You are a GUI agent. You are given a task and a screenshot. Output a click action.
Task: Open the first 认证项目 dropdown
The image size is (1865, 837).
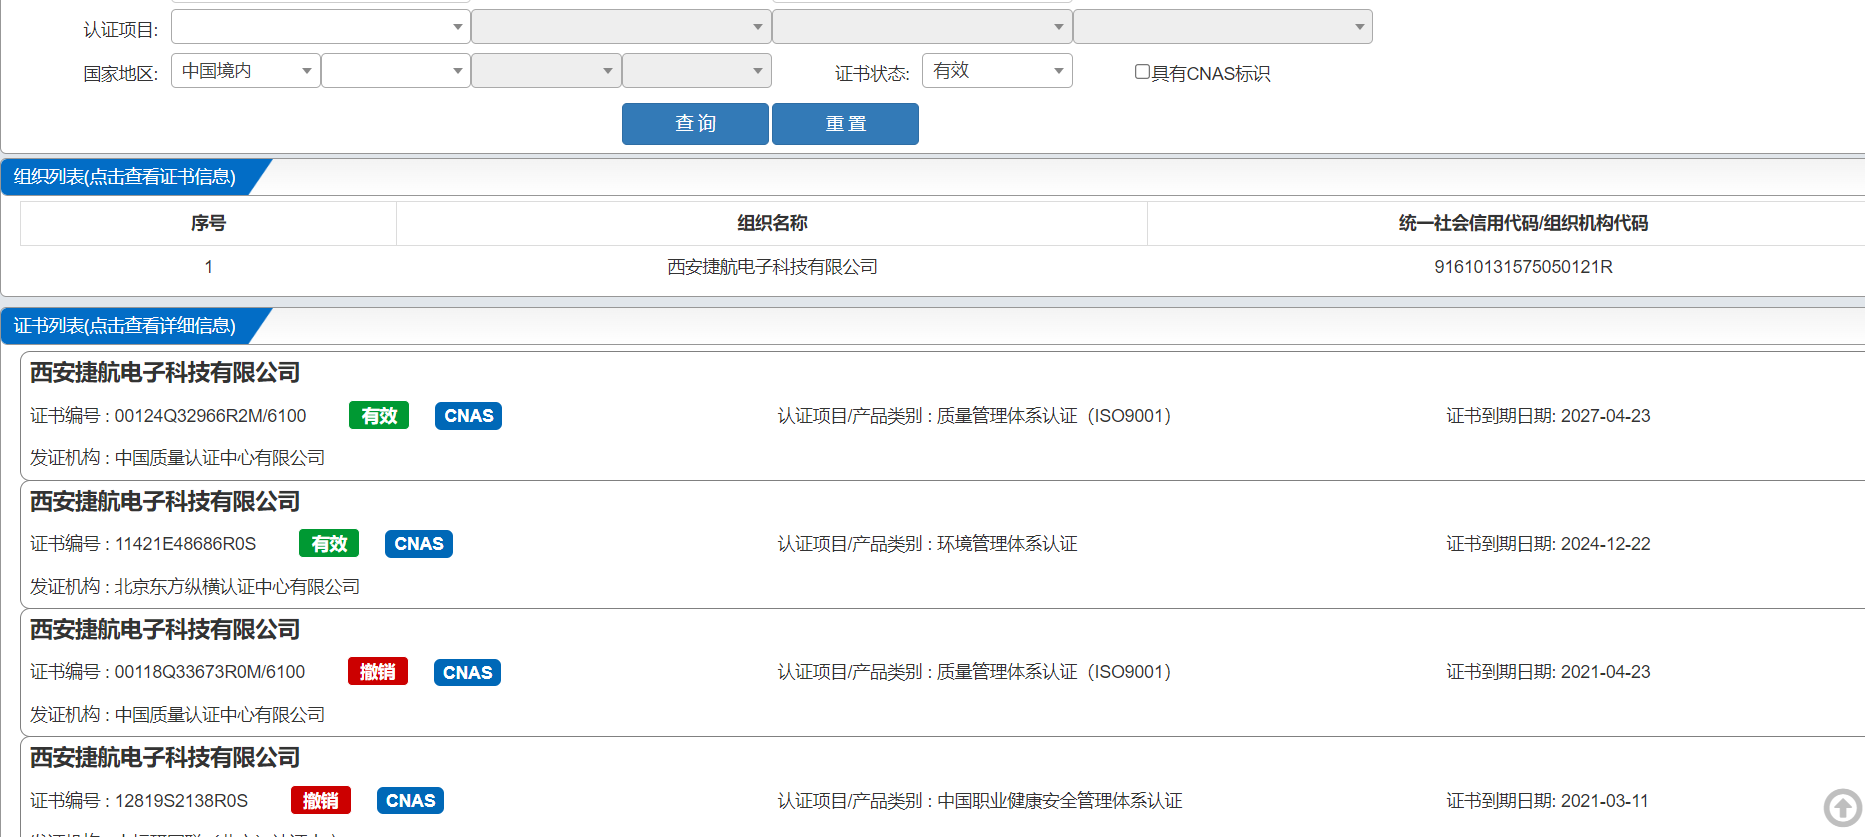pos(321,27)
